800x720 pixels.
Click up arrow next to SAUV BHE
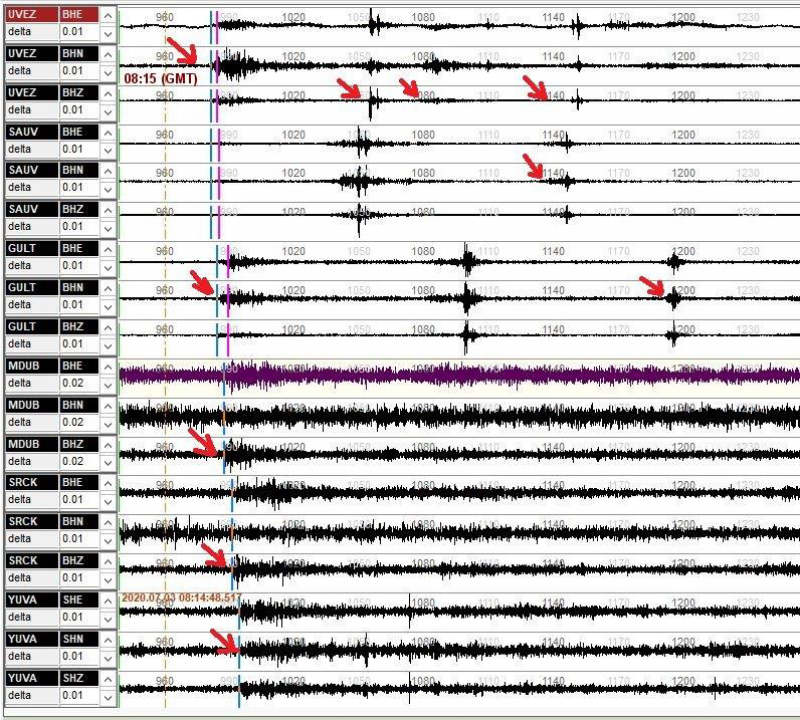[x=108, y=133]
